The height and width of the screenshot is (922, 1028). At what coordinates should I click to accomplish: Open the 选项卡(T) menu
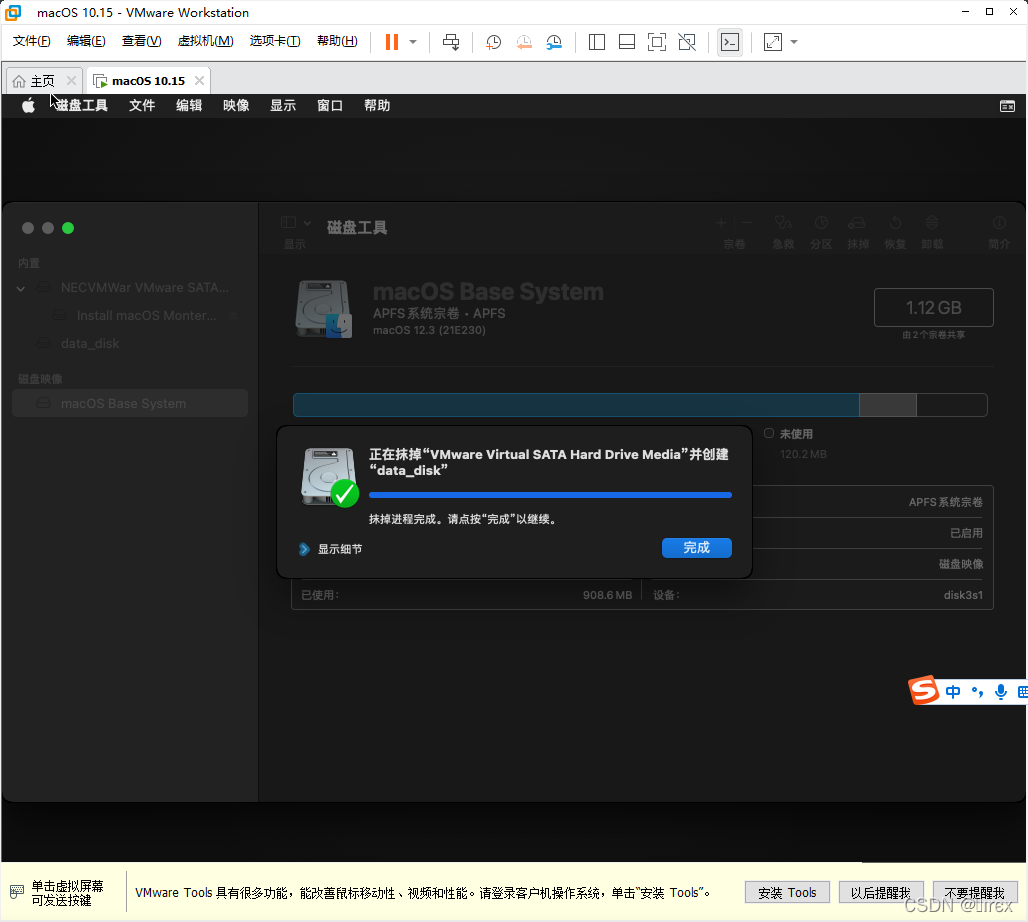[275, 41]
